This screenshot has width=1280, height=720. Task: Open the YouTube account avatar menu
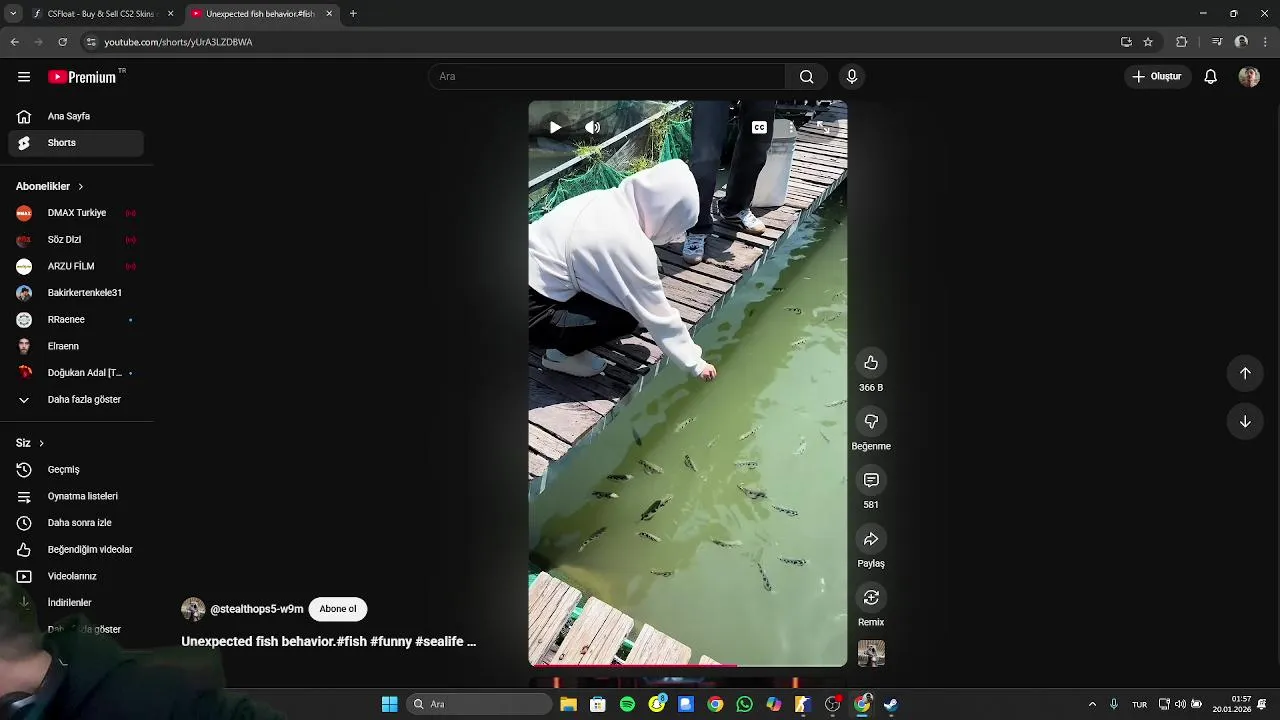coord(1249,77)
